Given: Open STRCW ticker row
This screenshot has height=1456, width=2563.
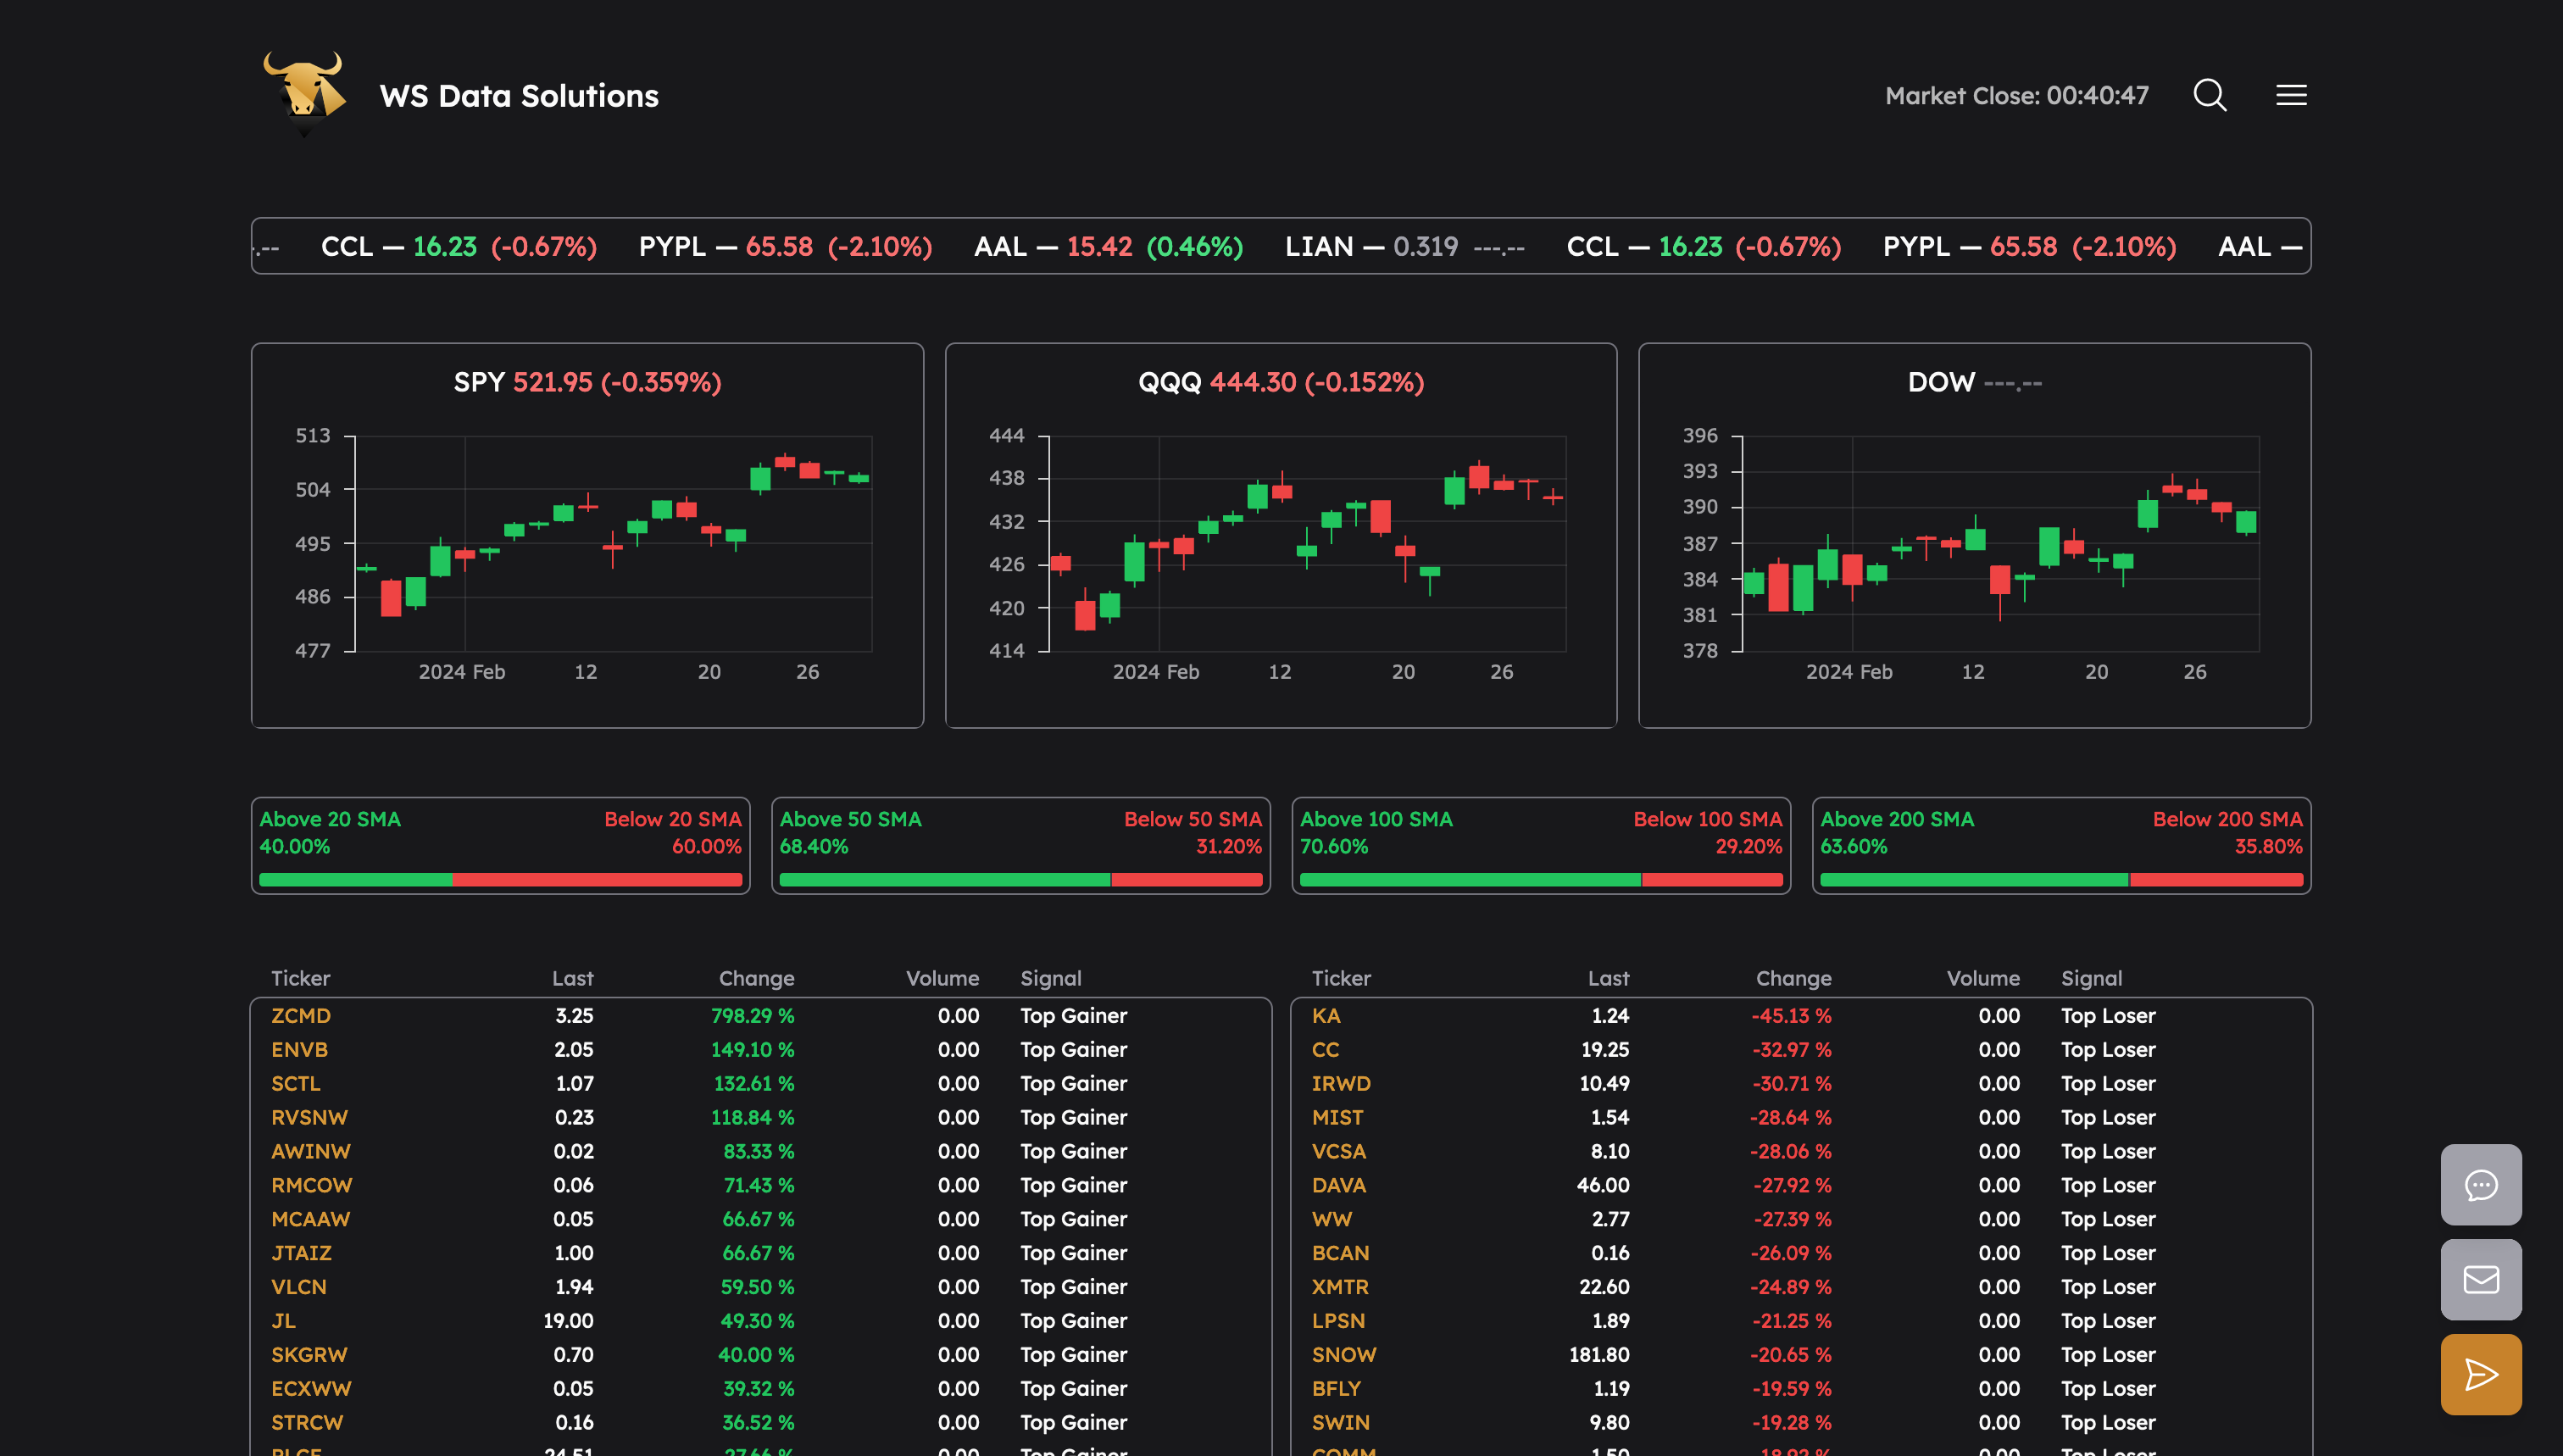Looking at the screenshot, I should coord(760,1424).
